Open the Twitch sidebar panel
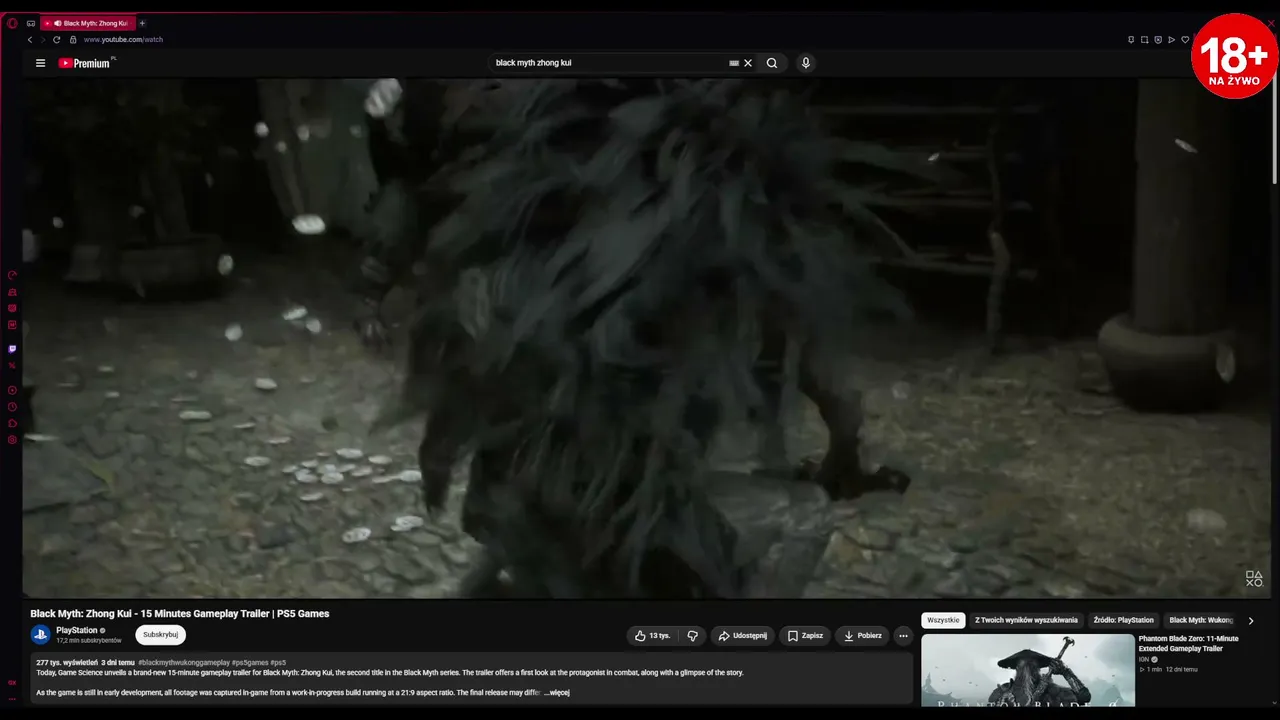Image resolution: width=1280 pixels, height=720 pixels. (12, 349)
